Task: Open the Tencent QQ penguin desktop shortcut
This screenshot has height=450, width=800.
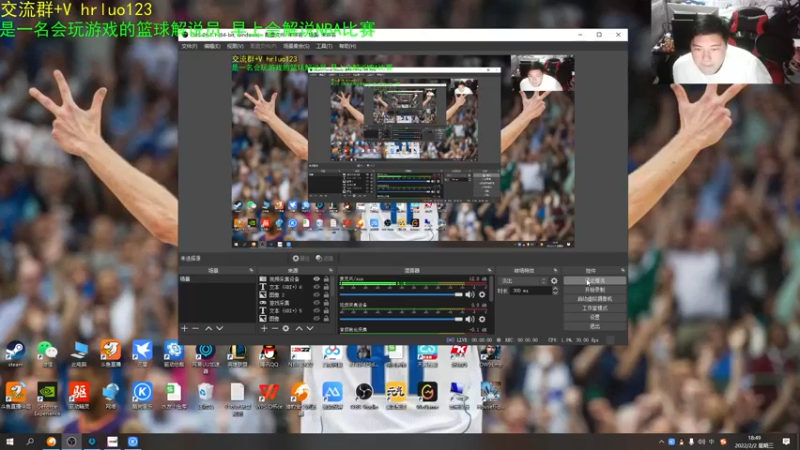Action: (268, 355)
